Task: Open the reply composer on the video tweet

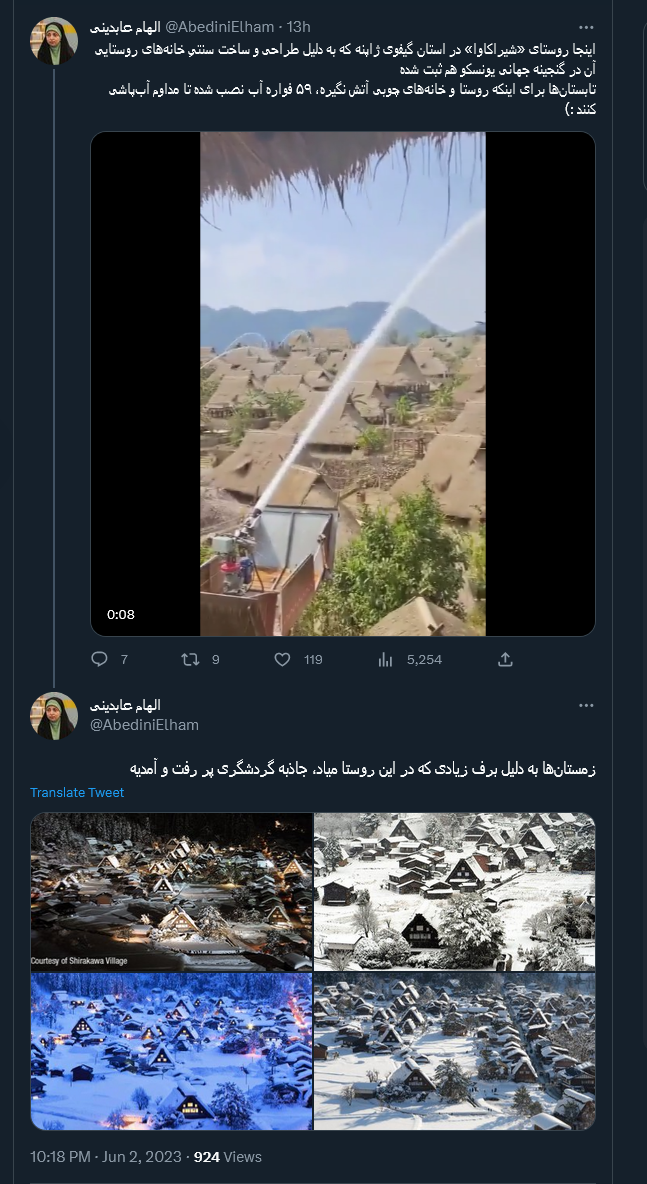Action: click(x=98, y=659)
